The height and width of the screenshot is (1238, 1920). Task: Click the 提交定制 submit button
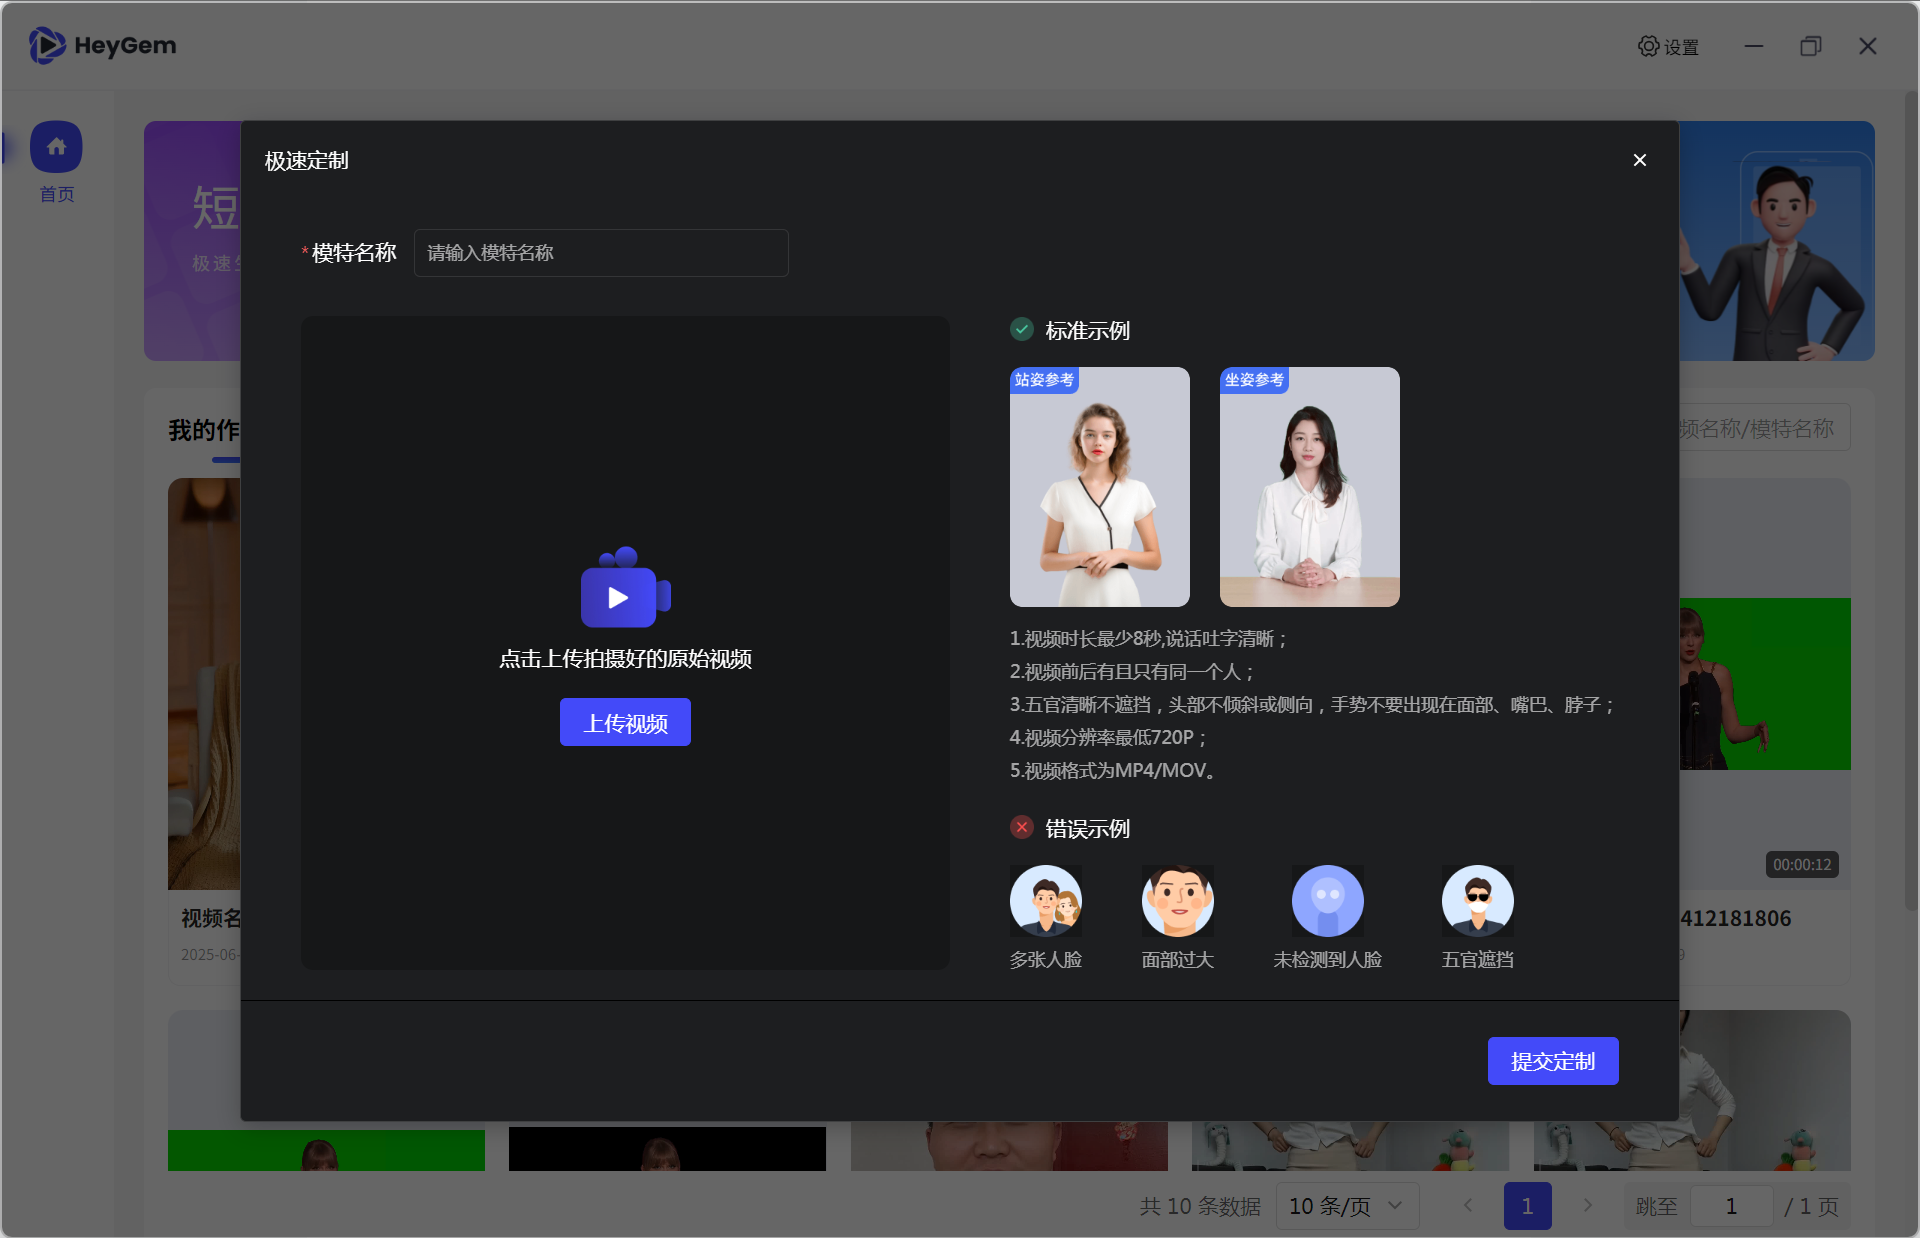1552,1061
